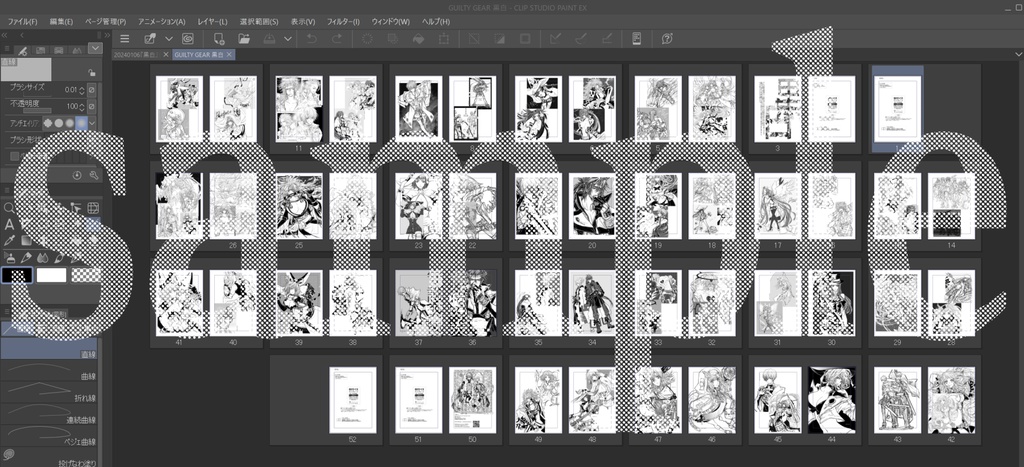Open the hamburger command bar menu
The width and height of the screenshot is (1024, 467).
coord(125,39)
